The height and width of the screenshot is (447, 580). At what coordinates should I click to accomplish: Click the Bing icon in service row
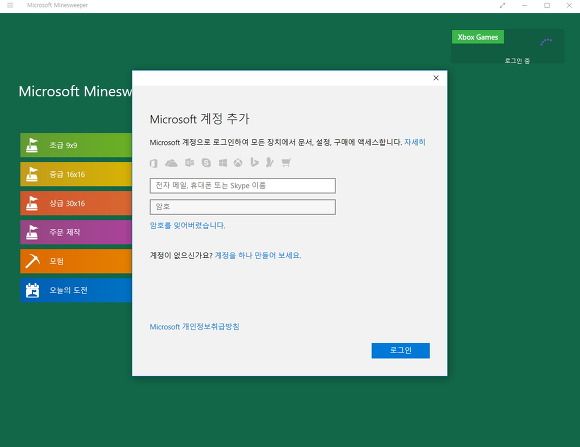coord(254,162)
